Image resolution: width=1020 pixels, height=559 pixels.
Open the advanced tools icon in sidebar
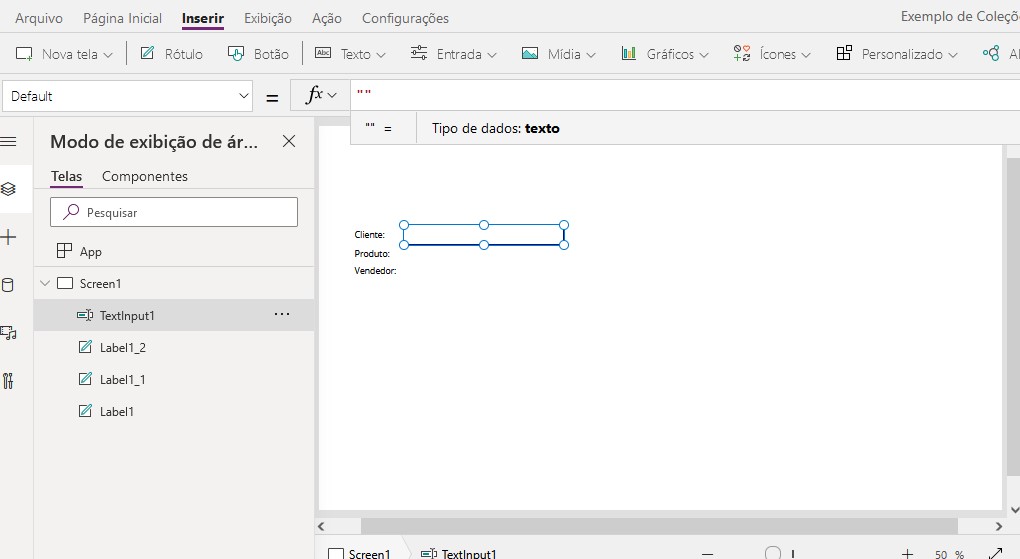coord(8,381)
